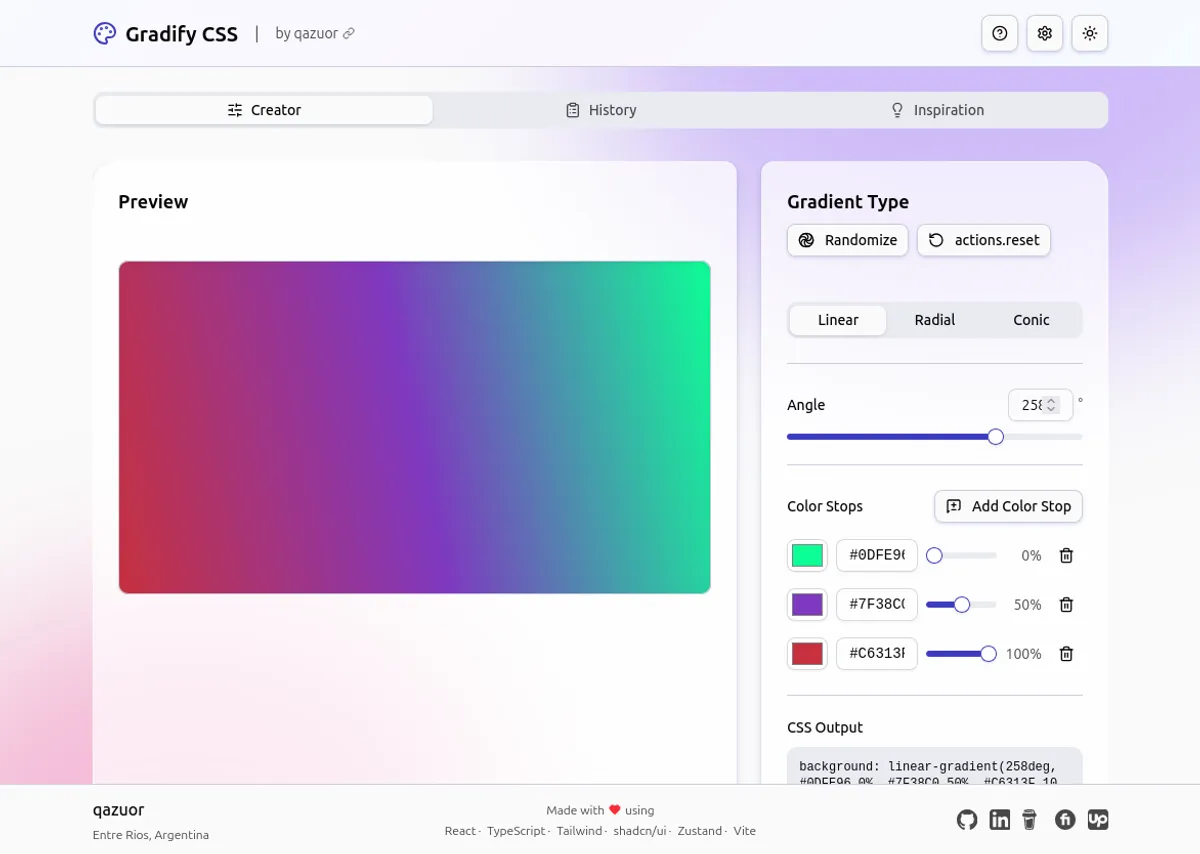
Task: Open the qazuor author link in the header
Action: tap(313, 33)
